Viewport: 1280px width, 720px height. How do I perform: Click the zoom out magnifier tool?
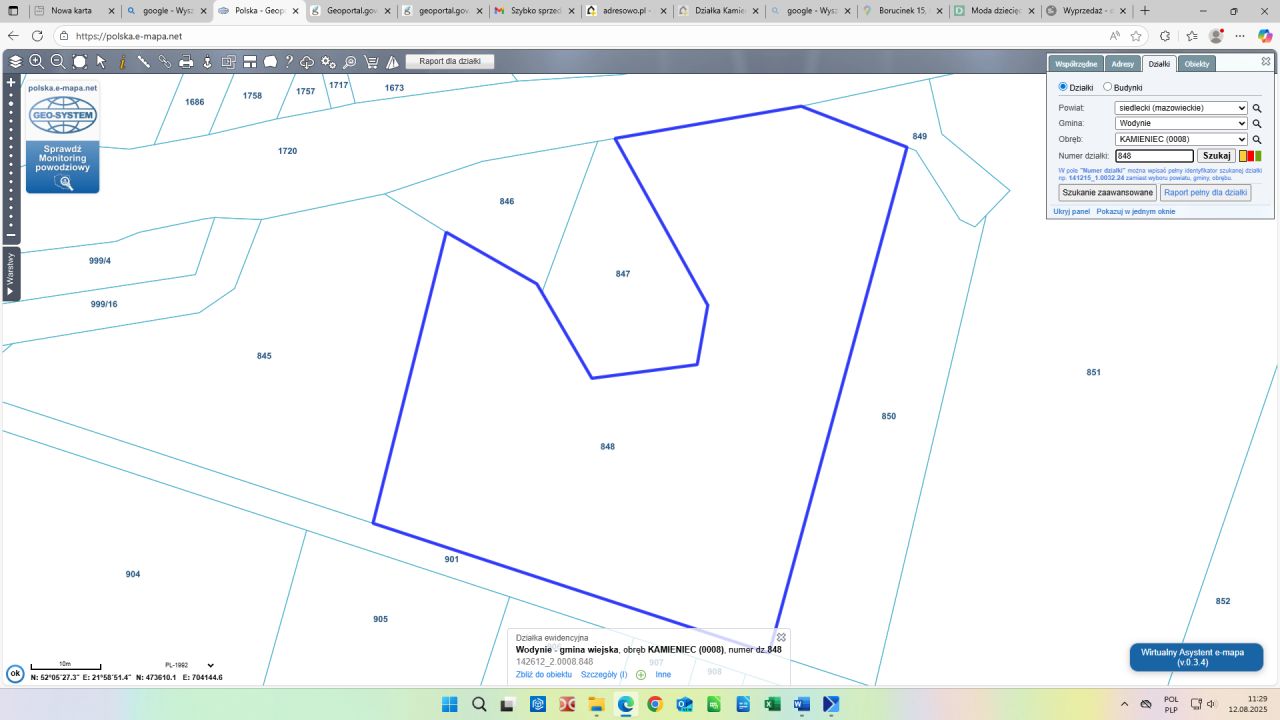tap(58, 62)
